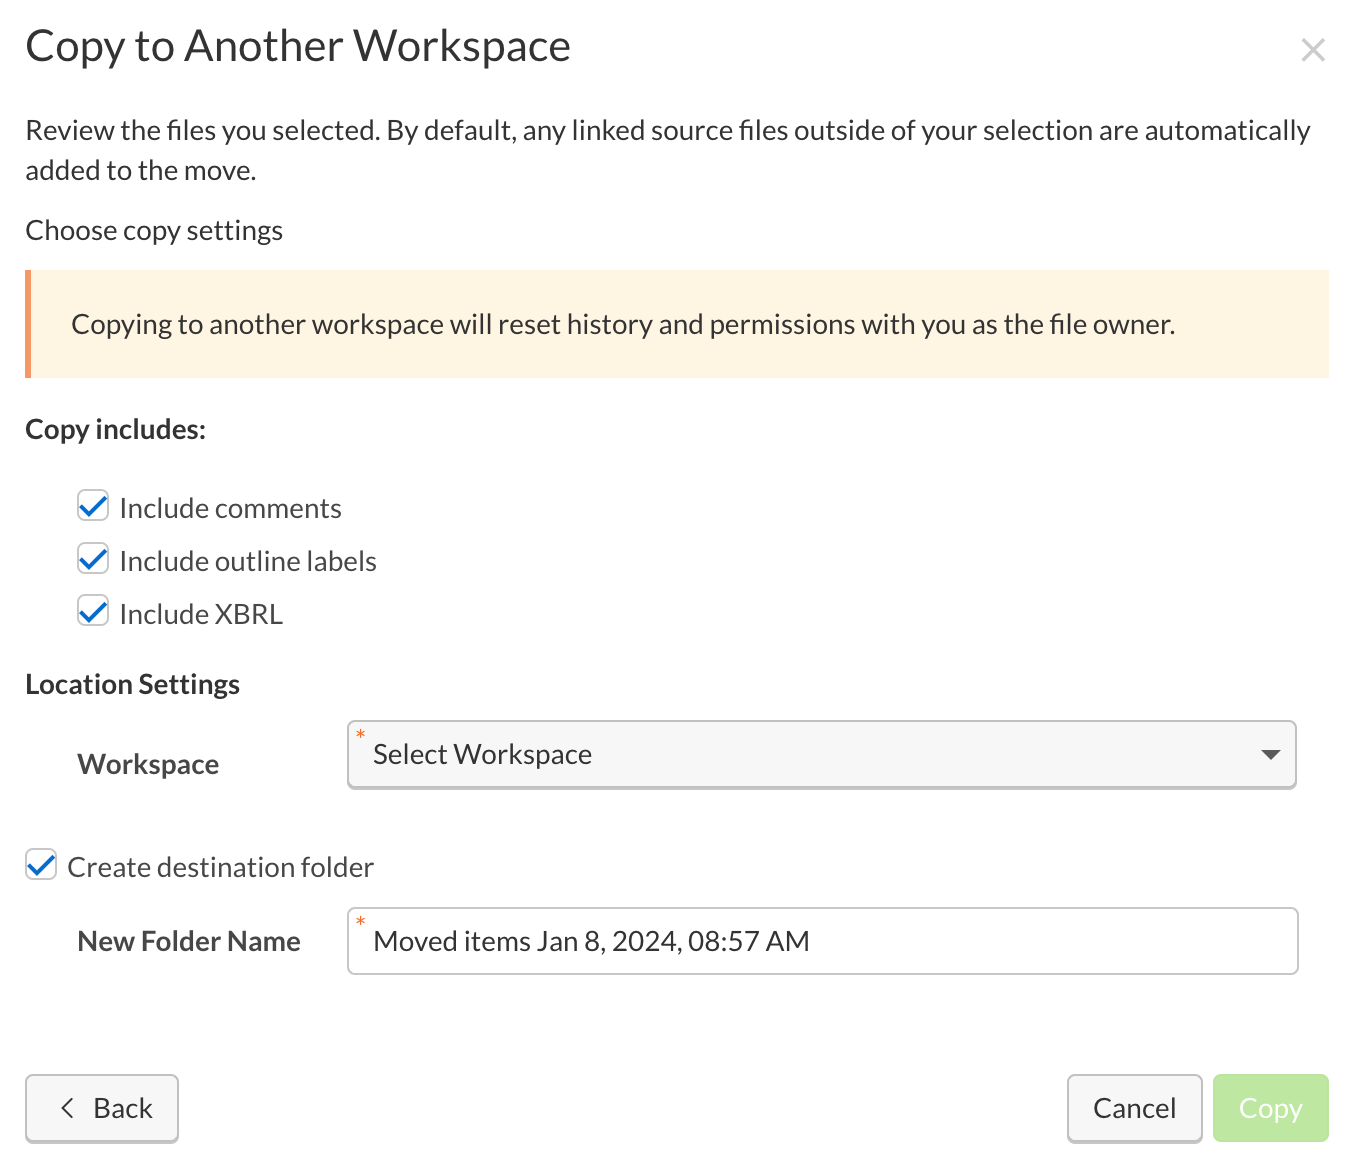This screenshot has width=1360, height=1176.
Task: Click the "Include comments" label text
Action: pos(230,509)
